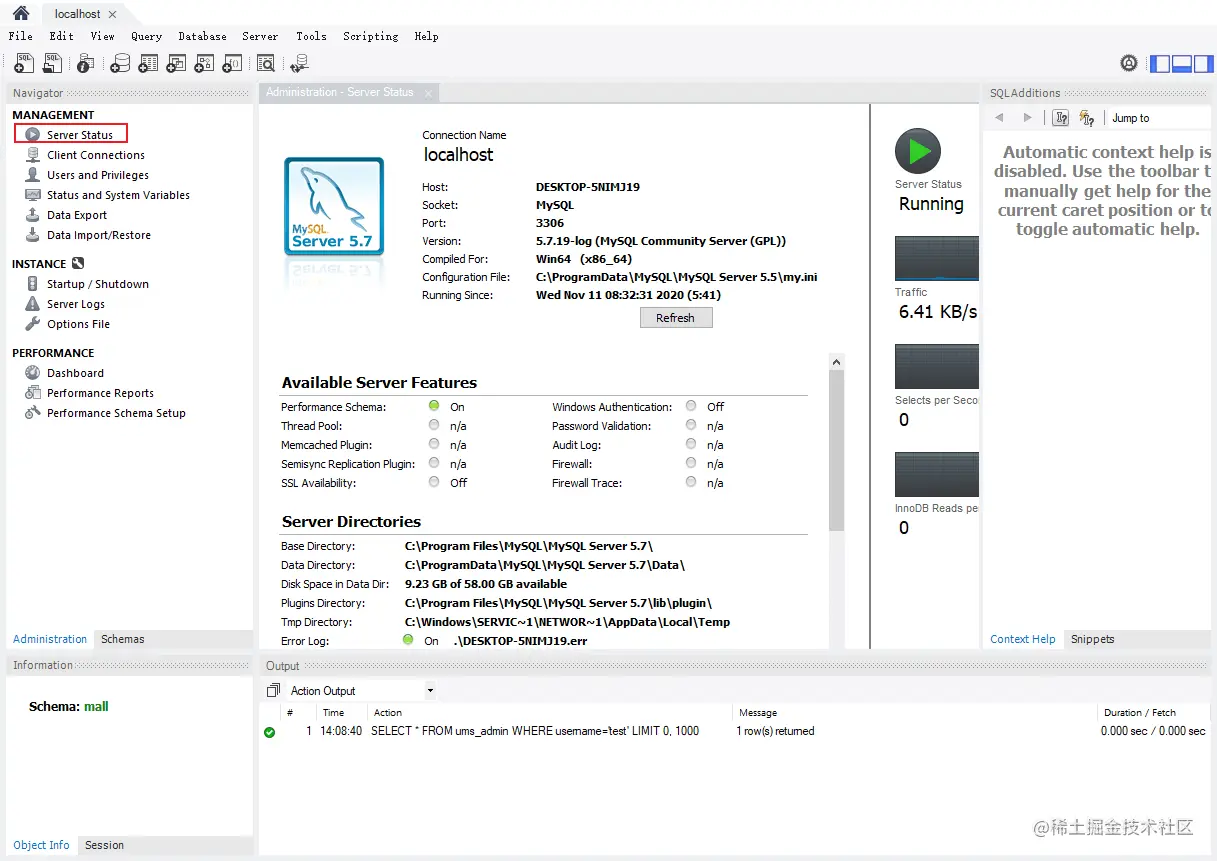The image size is (1217, 861).
Task: Create a new table toolbar icon
Action: (148, 63)
